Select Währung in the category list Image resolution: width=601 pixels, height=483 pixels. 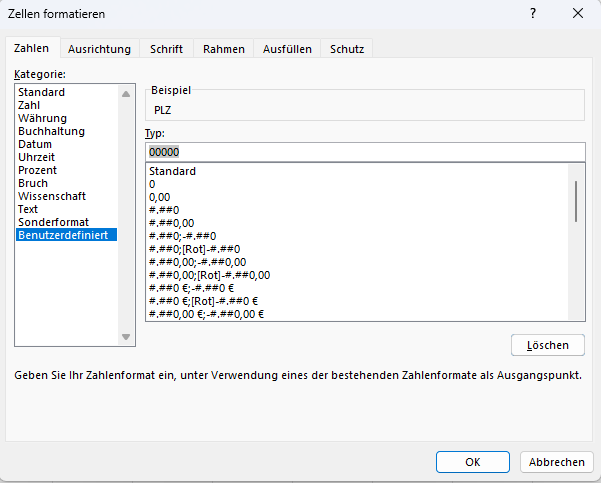pyautogui.click(x=42, y=118)
